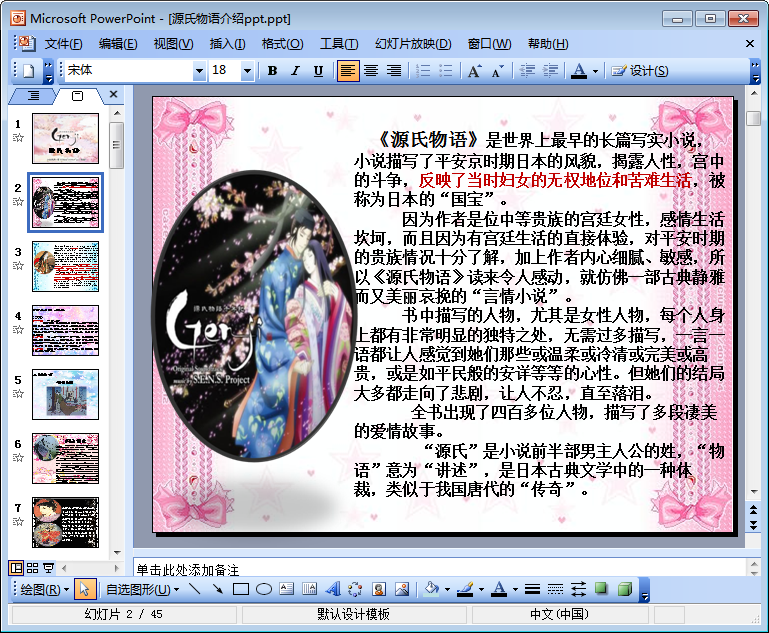The image size is (769, 633).
Task: Switch to the Outline tab in side pane
Action: (x=33, y=96)
